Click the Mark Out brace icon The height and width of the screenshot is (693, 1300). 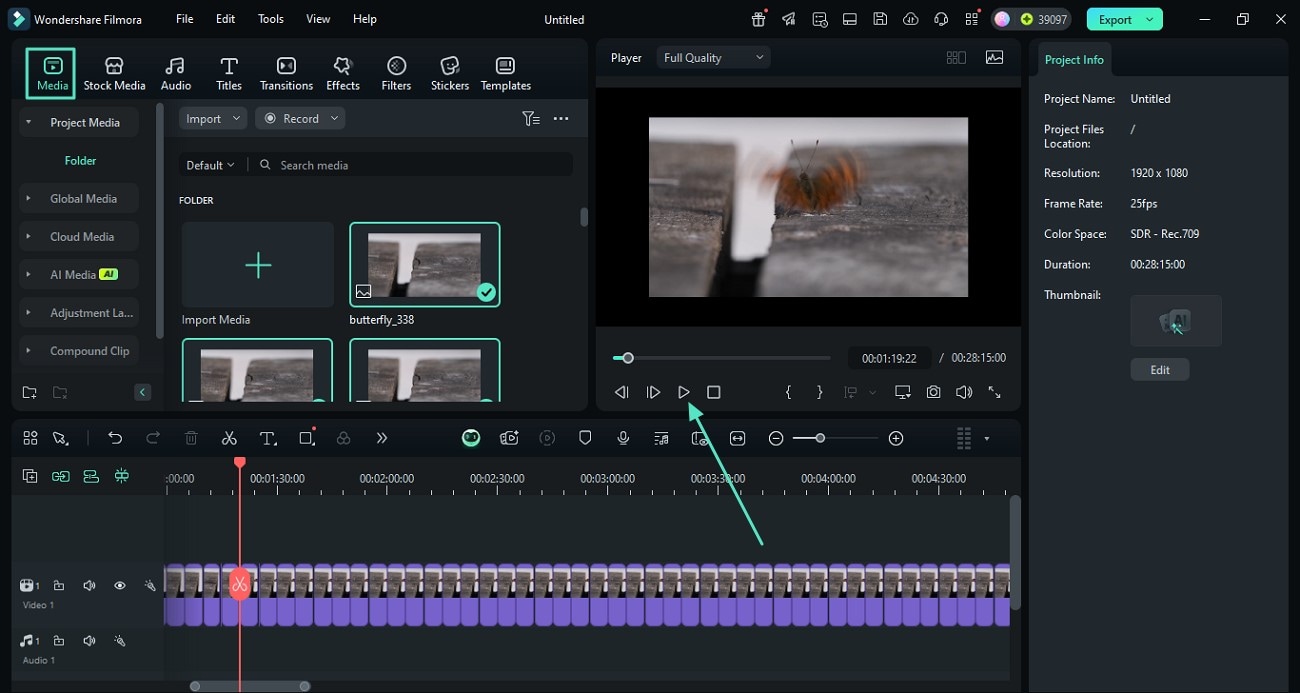(820, 392)
